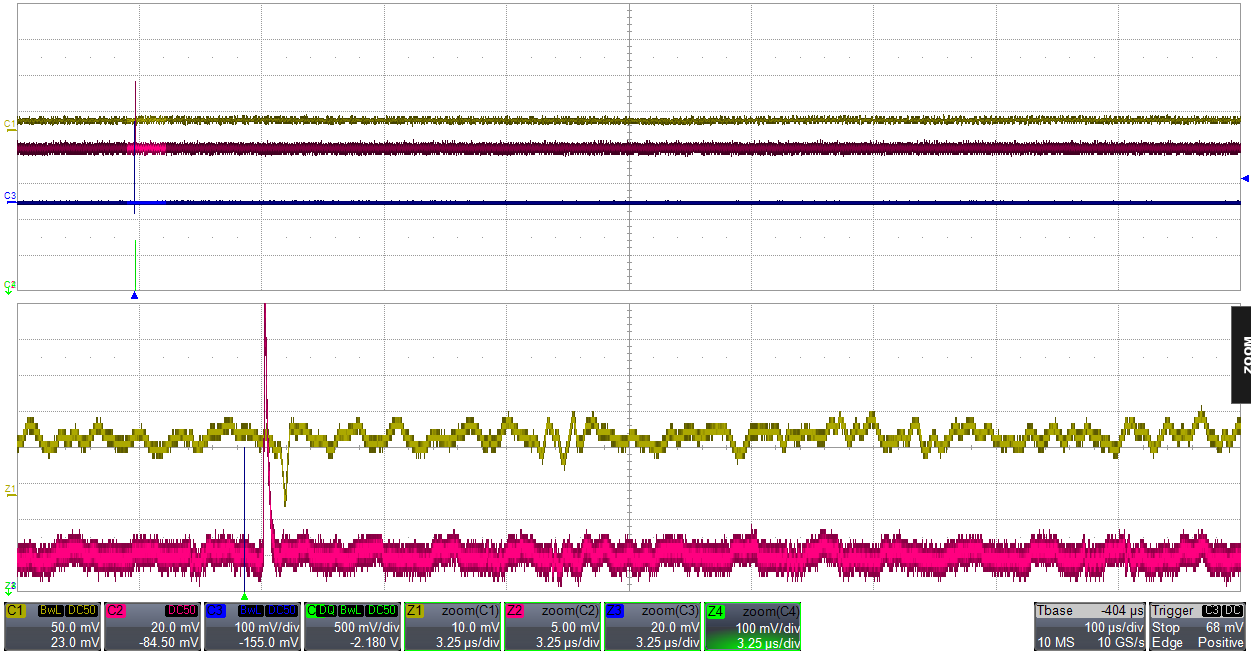
Task: Select the blue trigger delay triangle below upper grid
Action: click(x=134, y=296)
